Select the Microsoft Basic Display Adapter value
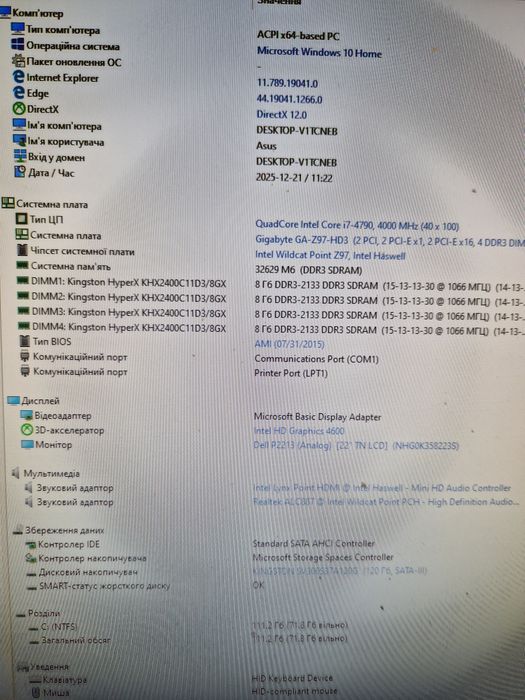The width and height of the screenshot is (525, 700). click(317, 417)
